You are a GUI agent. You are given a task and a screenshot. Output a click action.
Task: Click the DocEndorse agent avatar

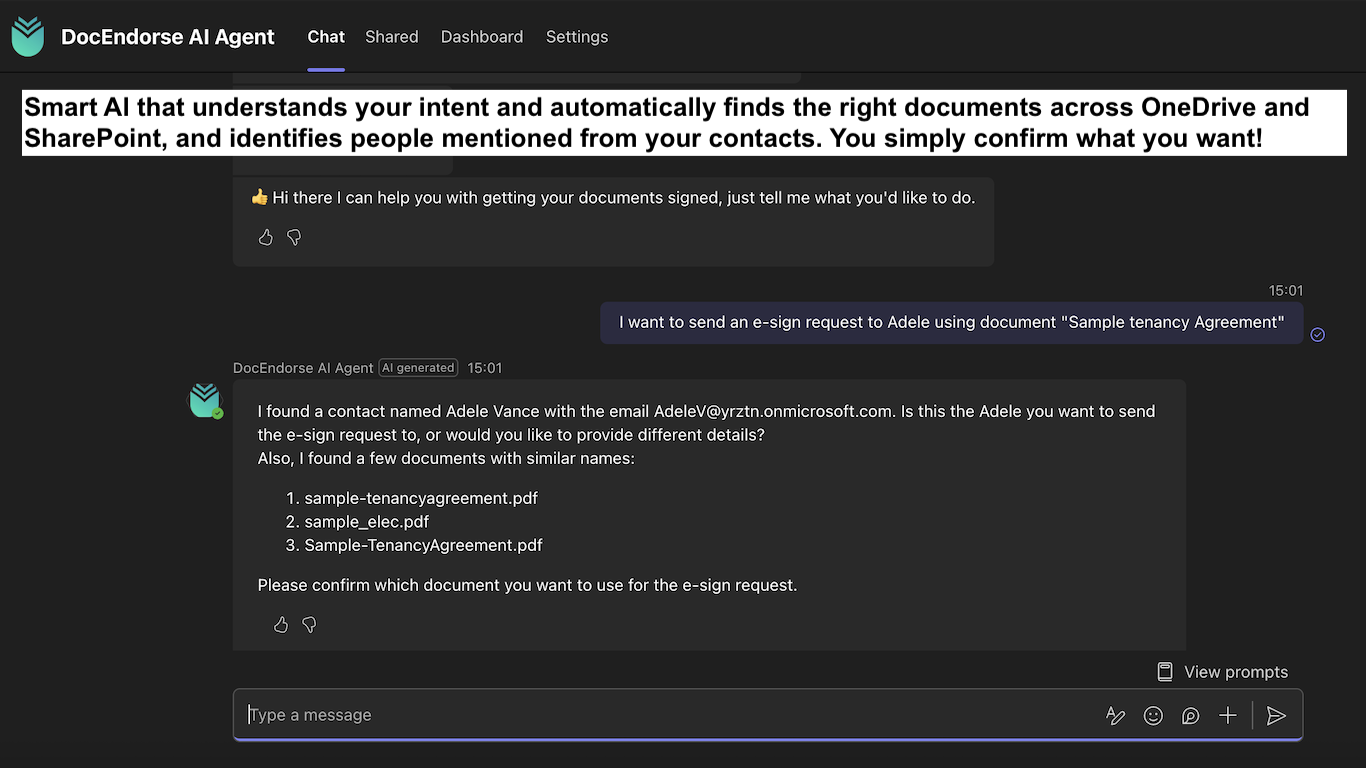205,400
